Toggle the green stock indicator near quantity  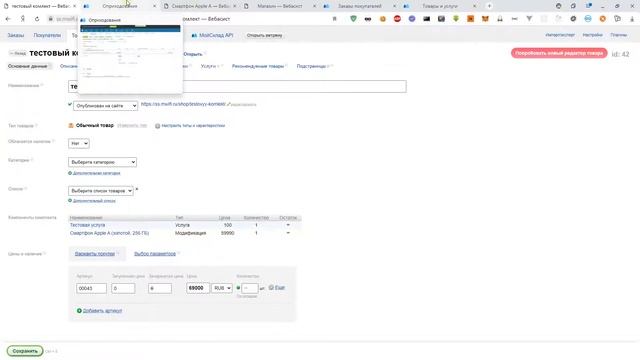238,288
